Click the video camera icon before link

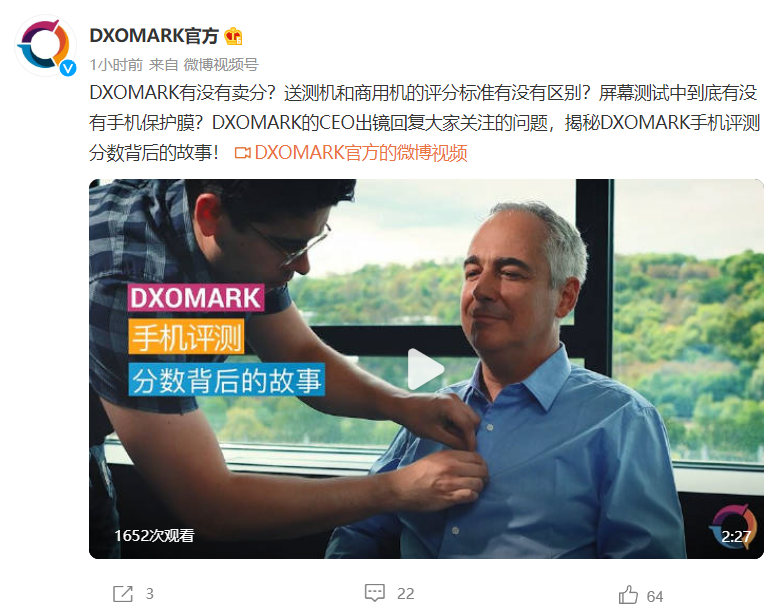[242, 153]
